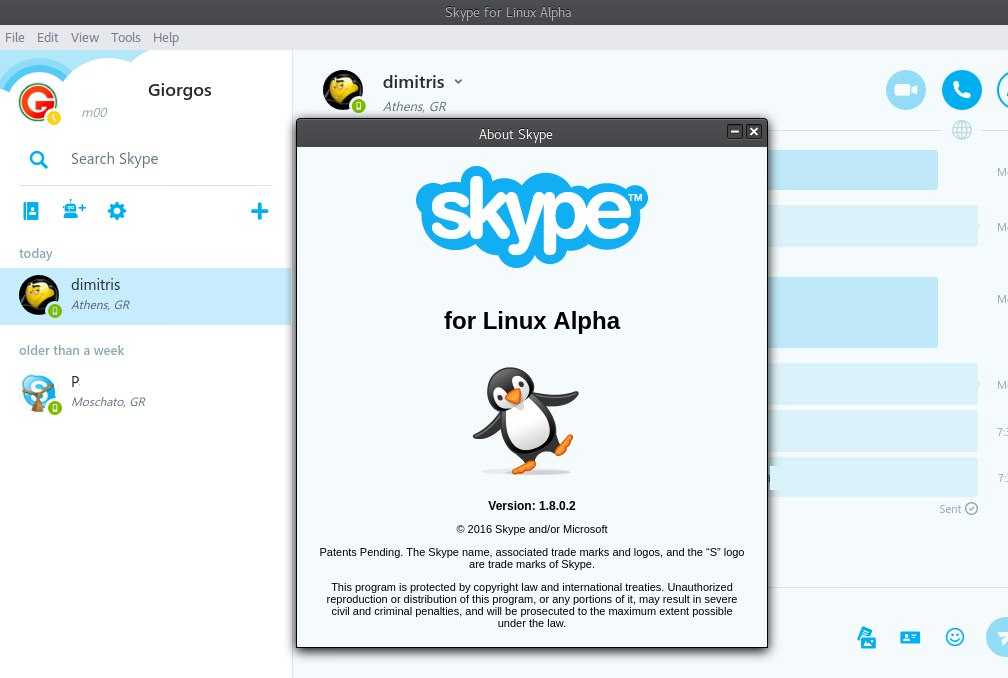The image size is (1008, 678).
Task: Click the 'older than a week' label
Action: pyautogui.click(x=71, y=351)
